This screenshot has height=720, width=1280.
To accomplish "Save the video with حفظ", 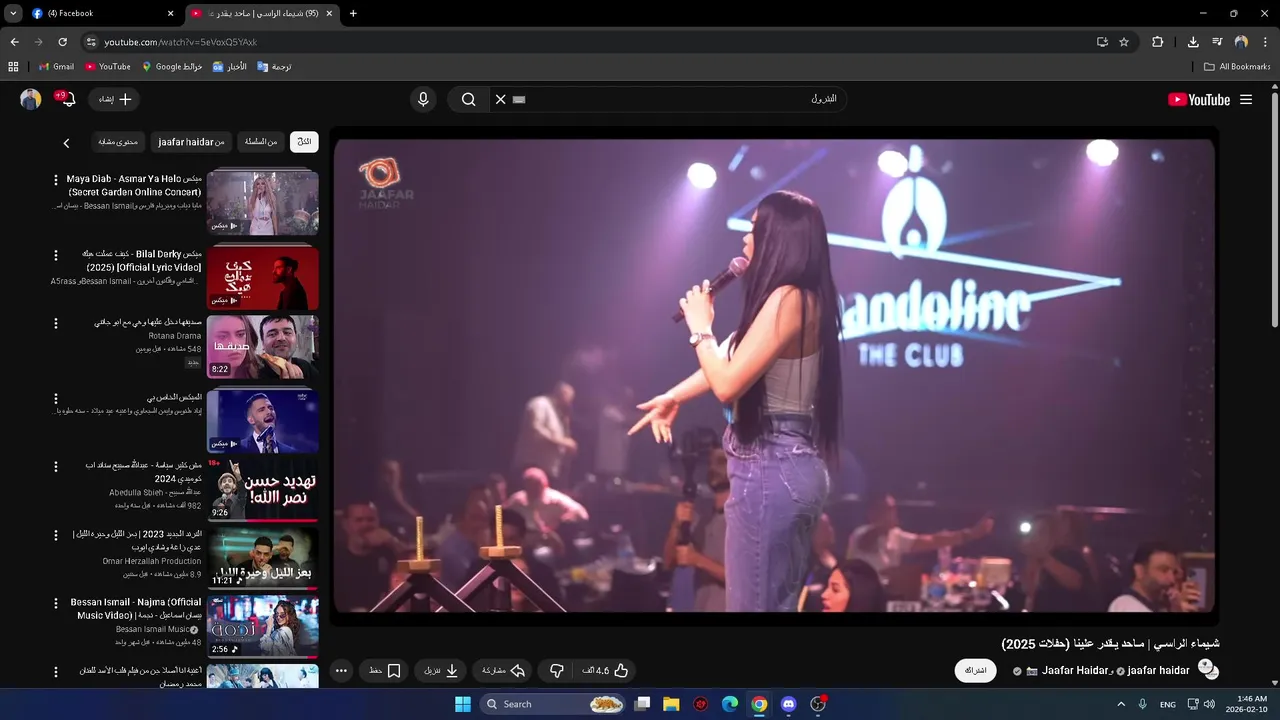I will click(385, 671).
